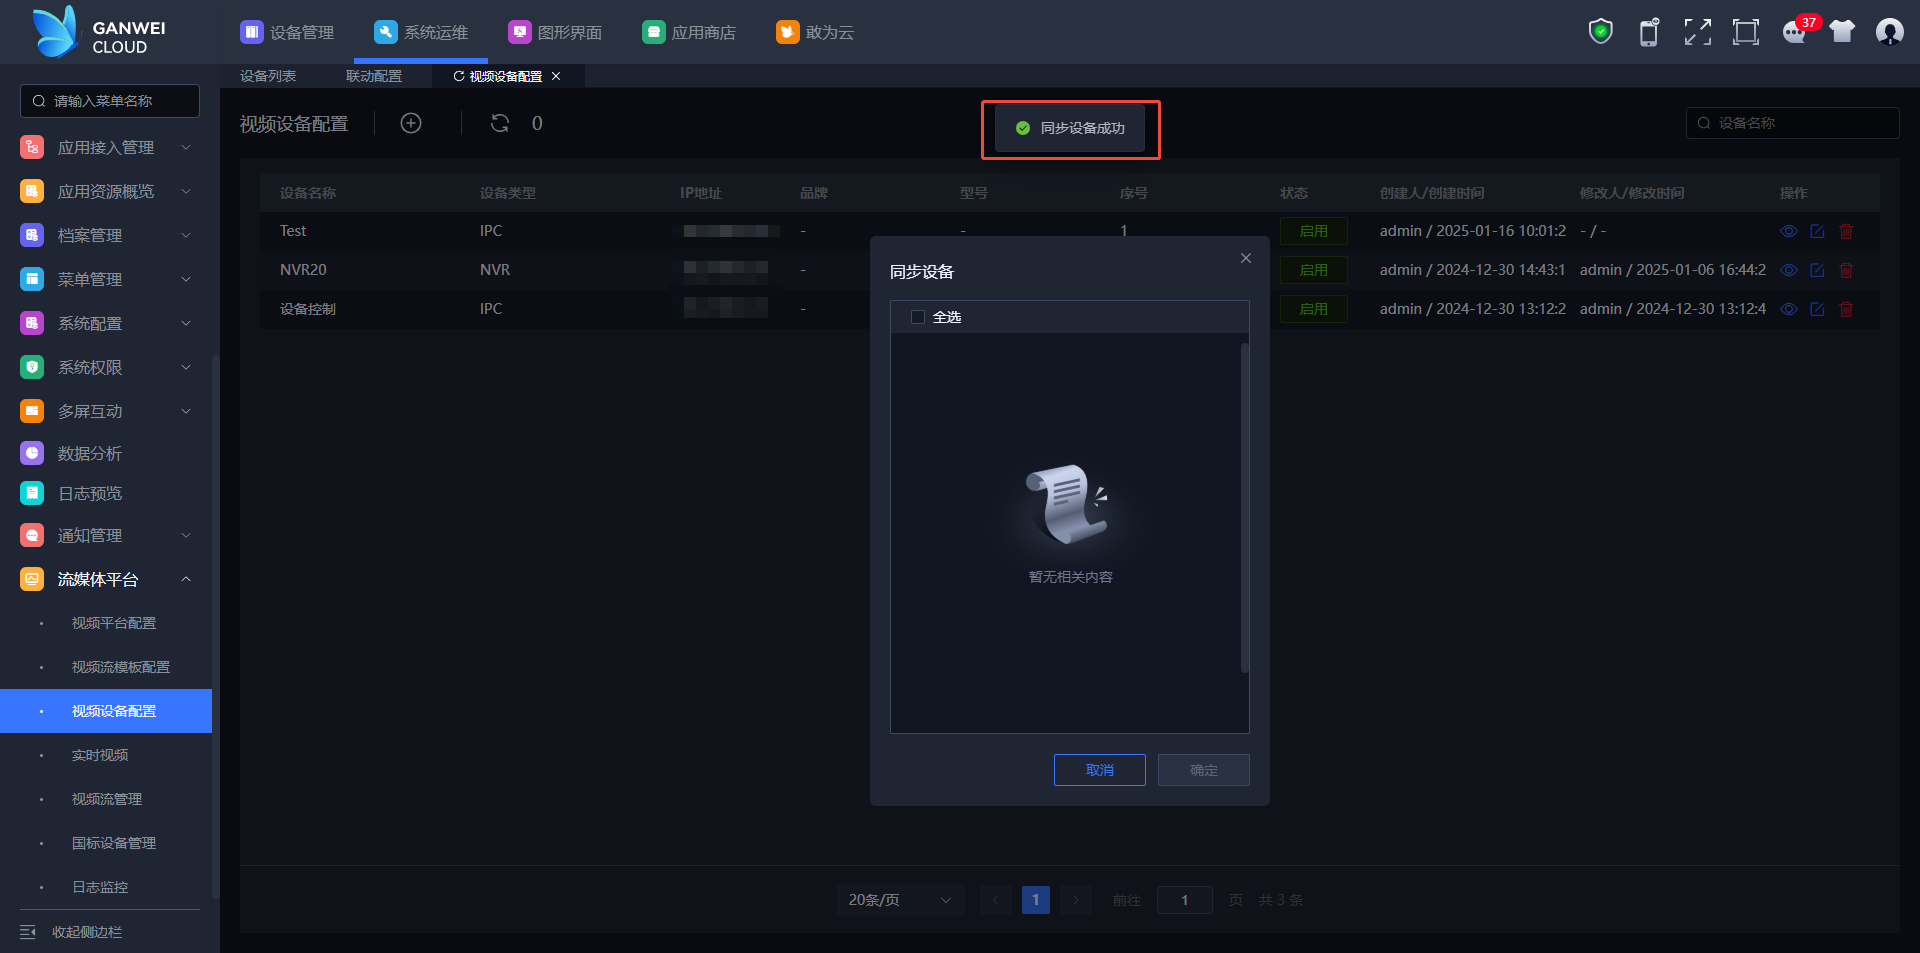Click the GANWEI CLOUD logo
This screenshot has height=953, width=1920.
pos(100,32)
